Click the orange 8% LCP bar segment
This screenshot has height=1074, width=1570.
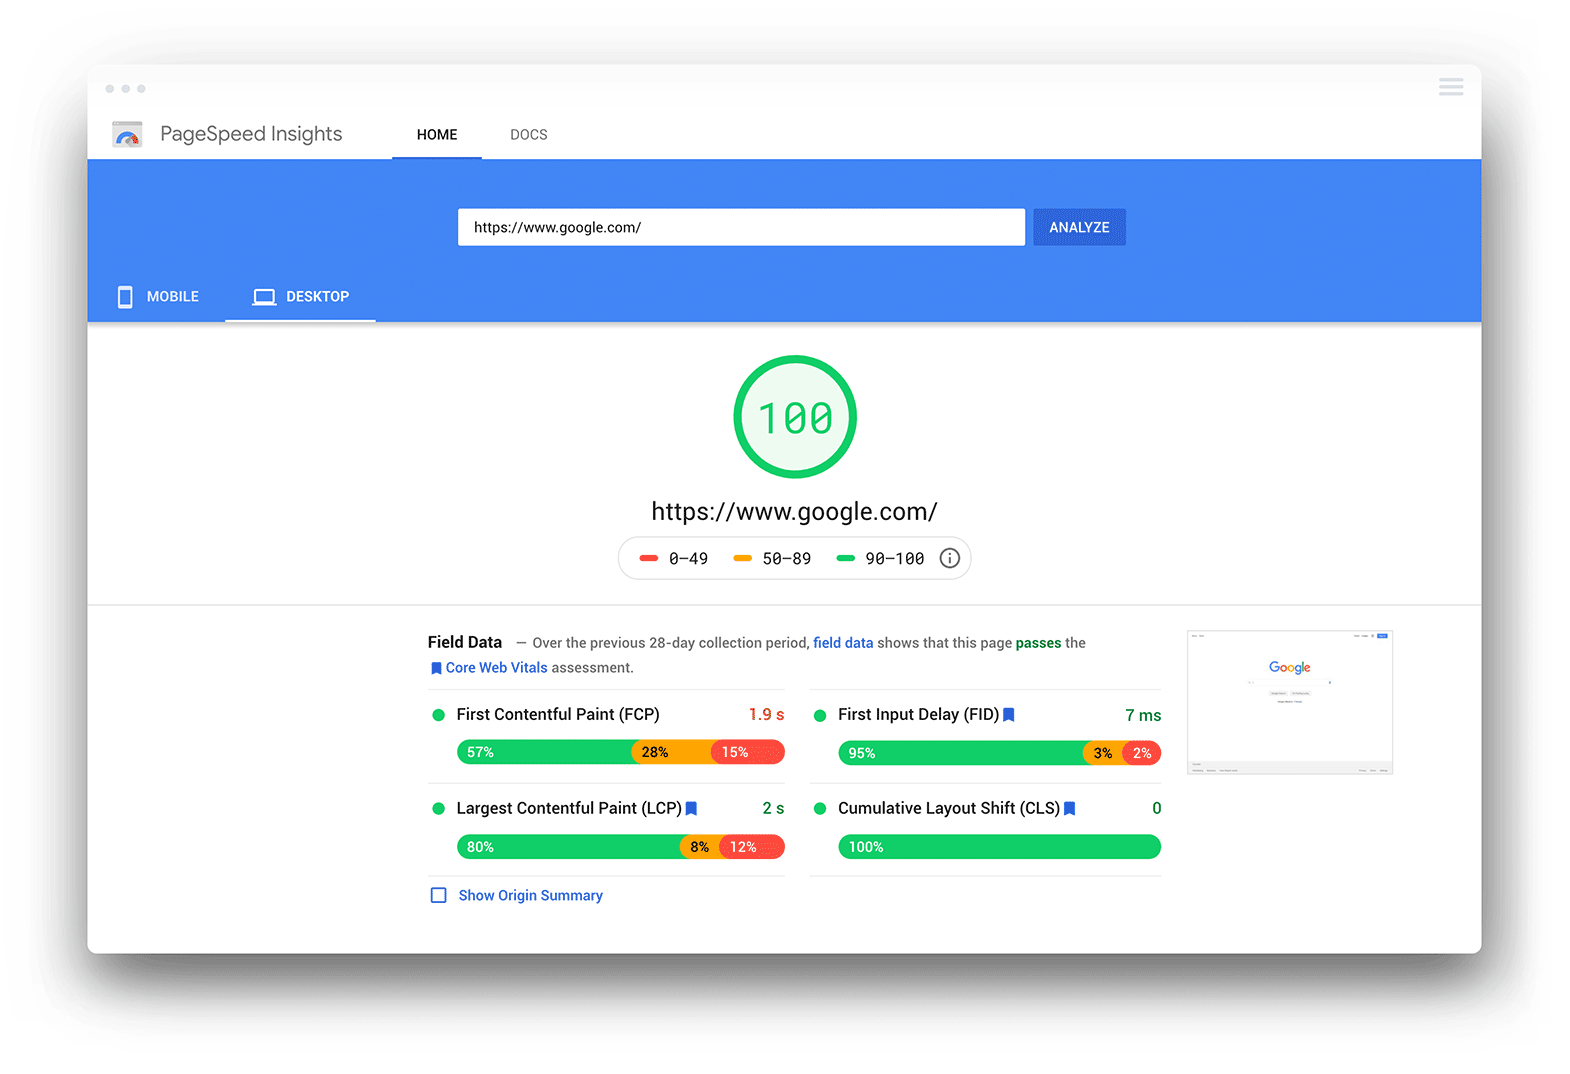tap(700, 847)
